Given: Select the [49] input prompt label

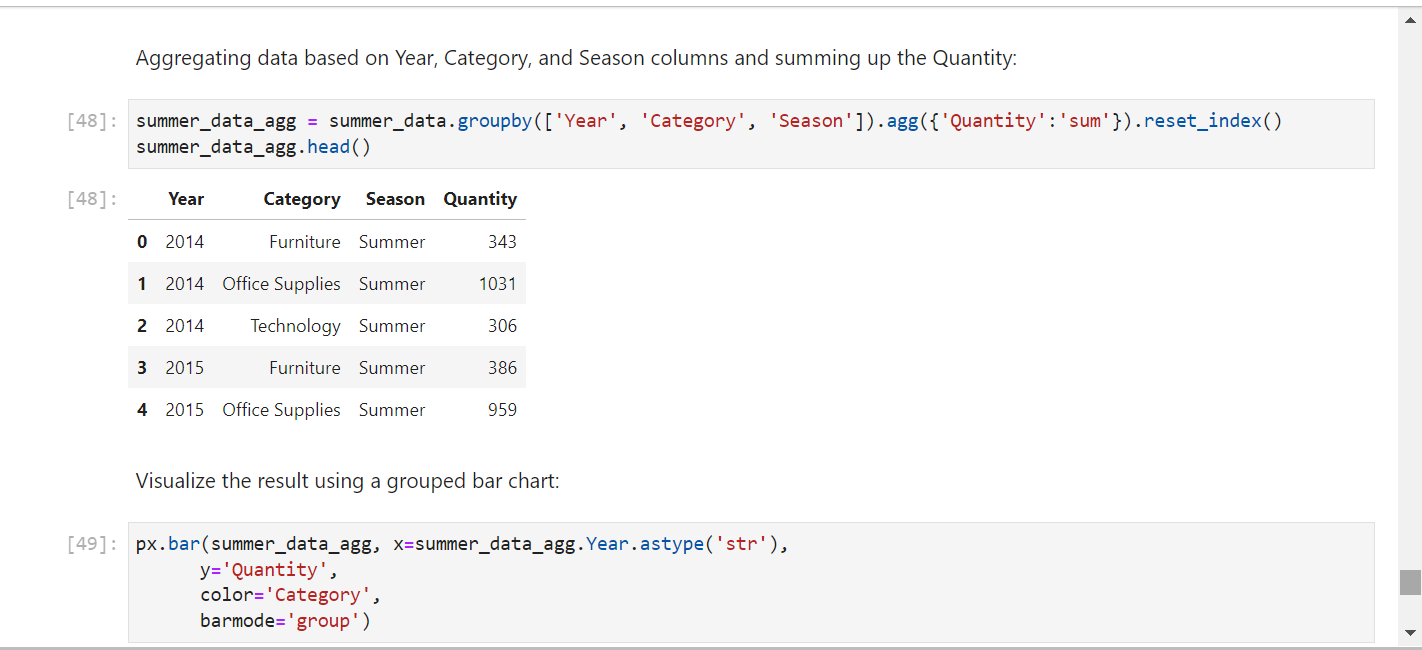Looking at the screenshot, I should pyautogui.click(x=92, y=545).
